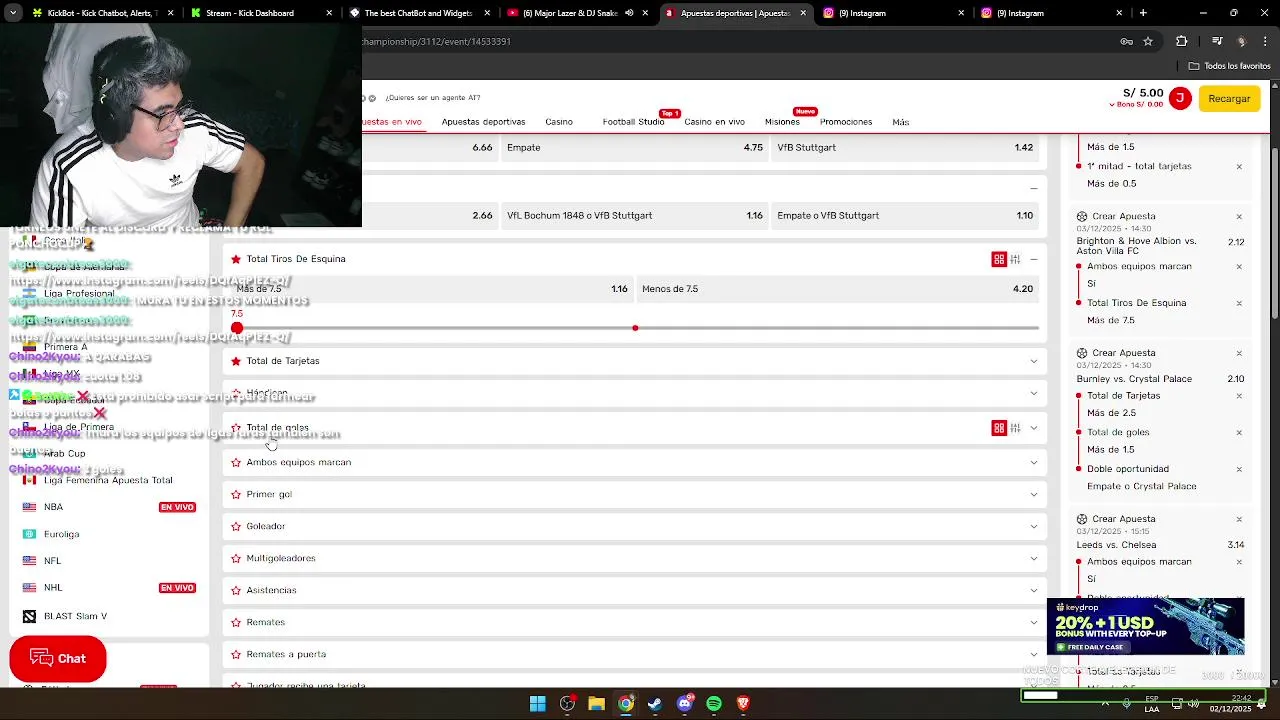Open Spotify from the taskbar
The image size is (1280, 720).
(714, 704)
